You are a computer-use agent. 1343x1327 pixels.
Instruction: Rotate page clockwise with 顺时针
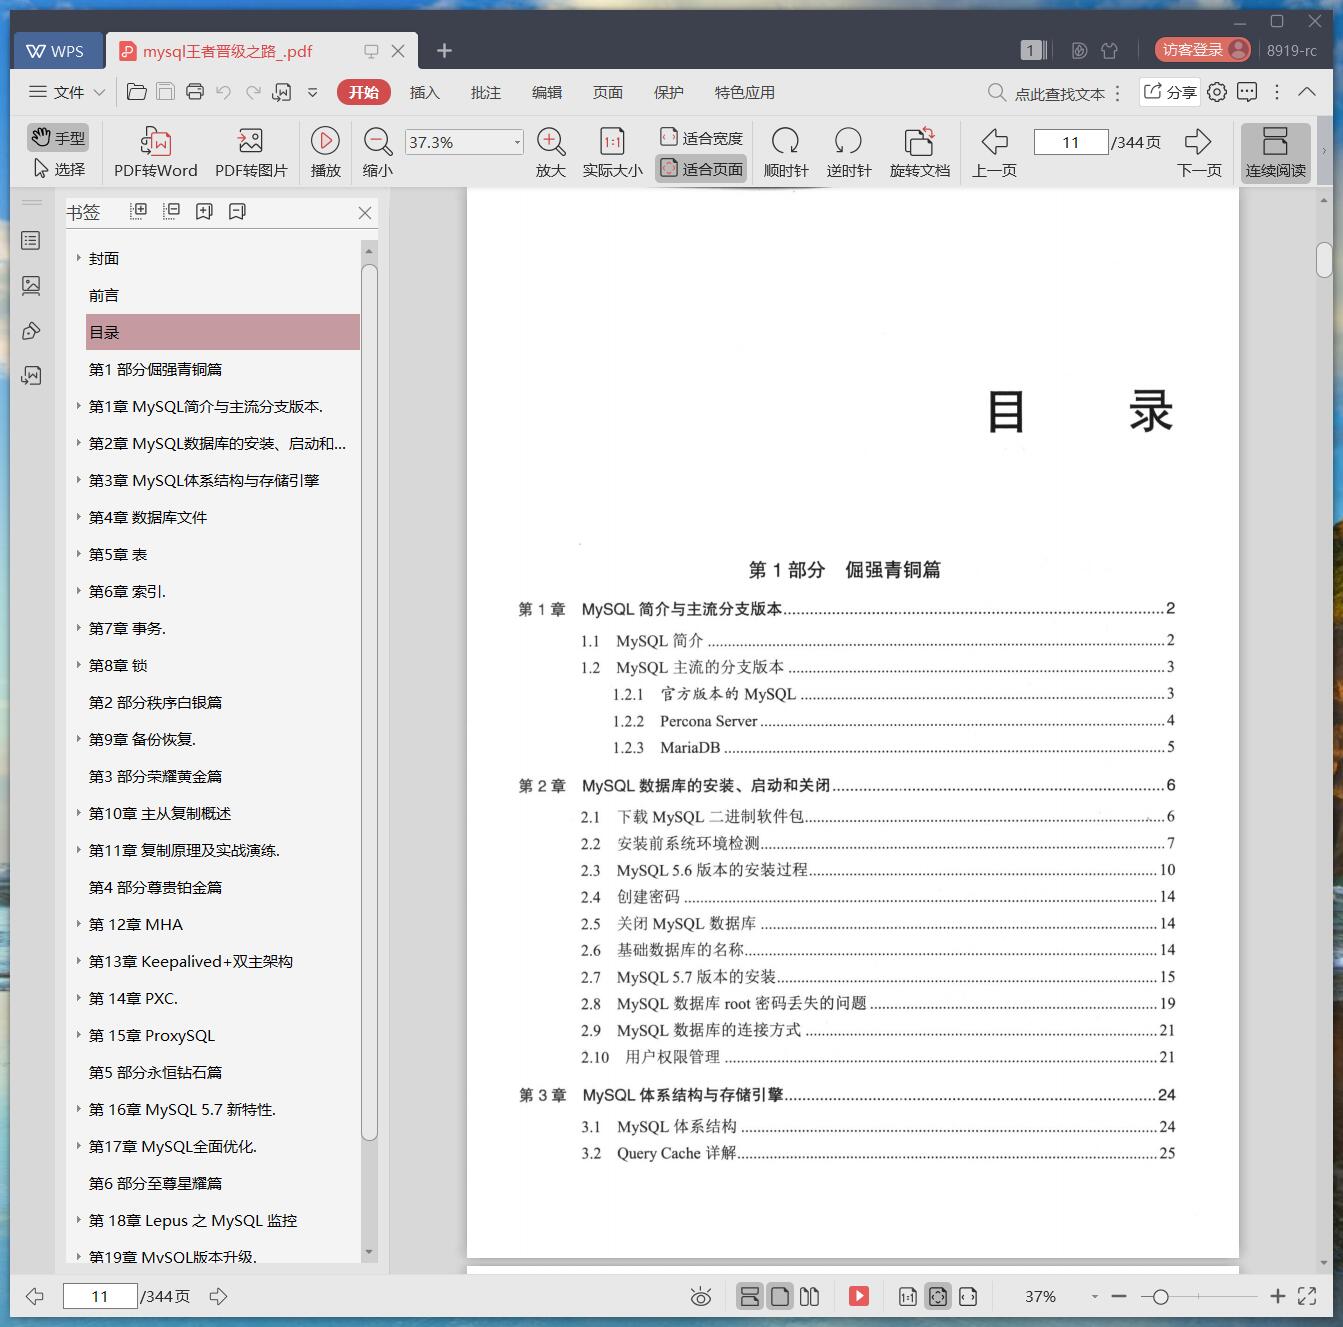click(x=786, y=152)
